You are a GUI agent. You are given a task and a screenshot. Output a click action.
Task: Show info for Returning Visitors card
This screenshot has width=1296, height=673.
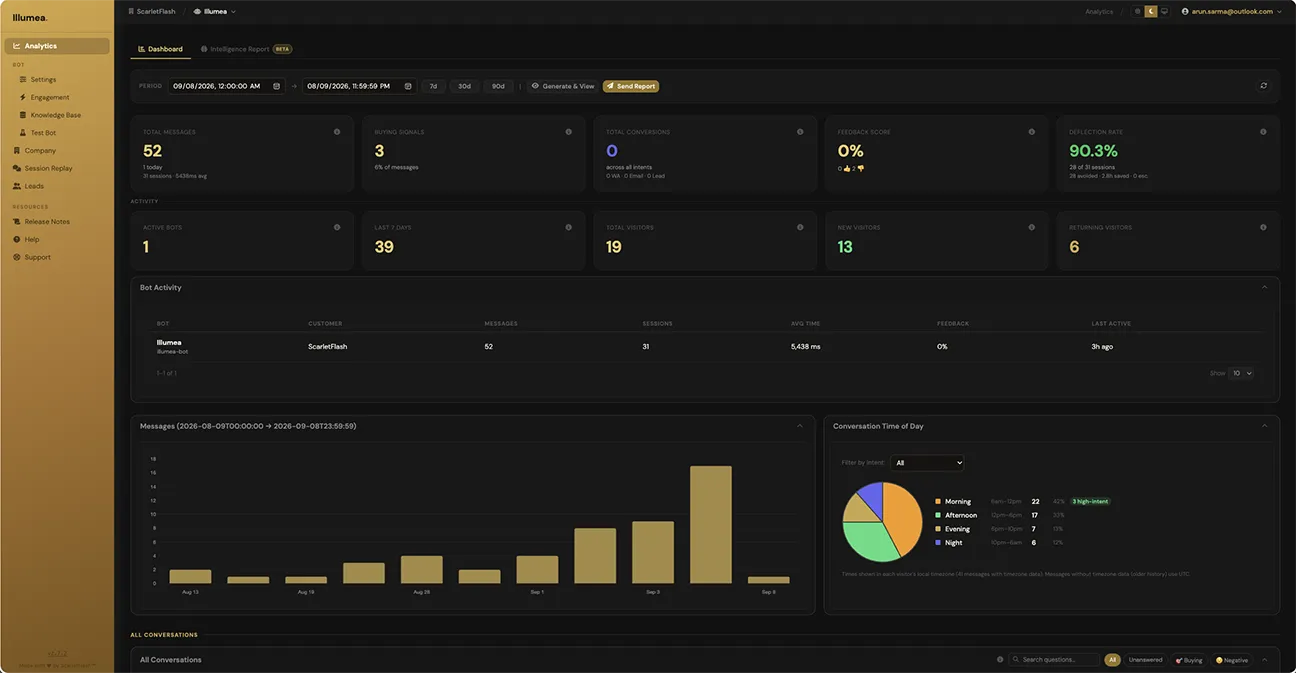tap(1264, 227)
